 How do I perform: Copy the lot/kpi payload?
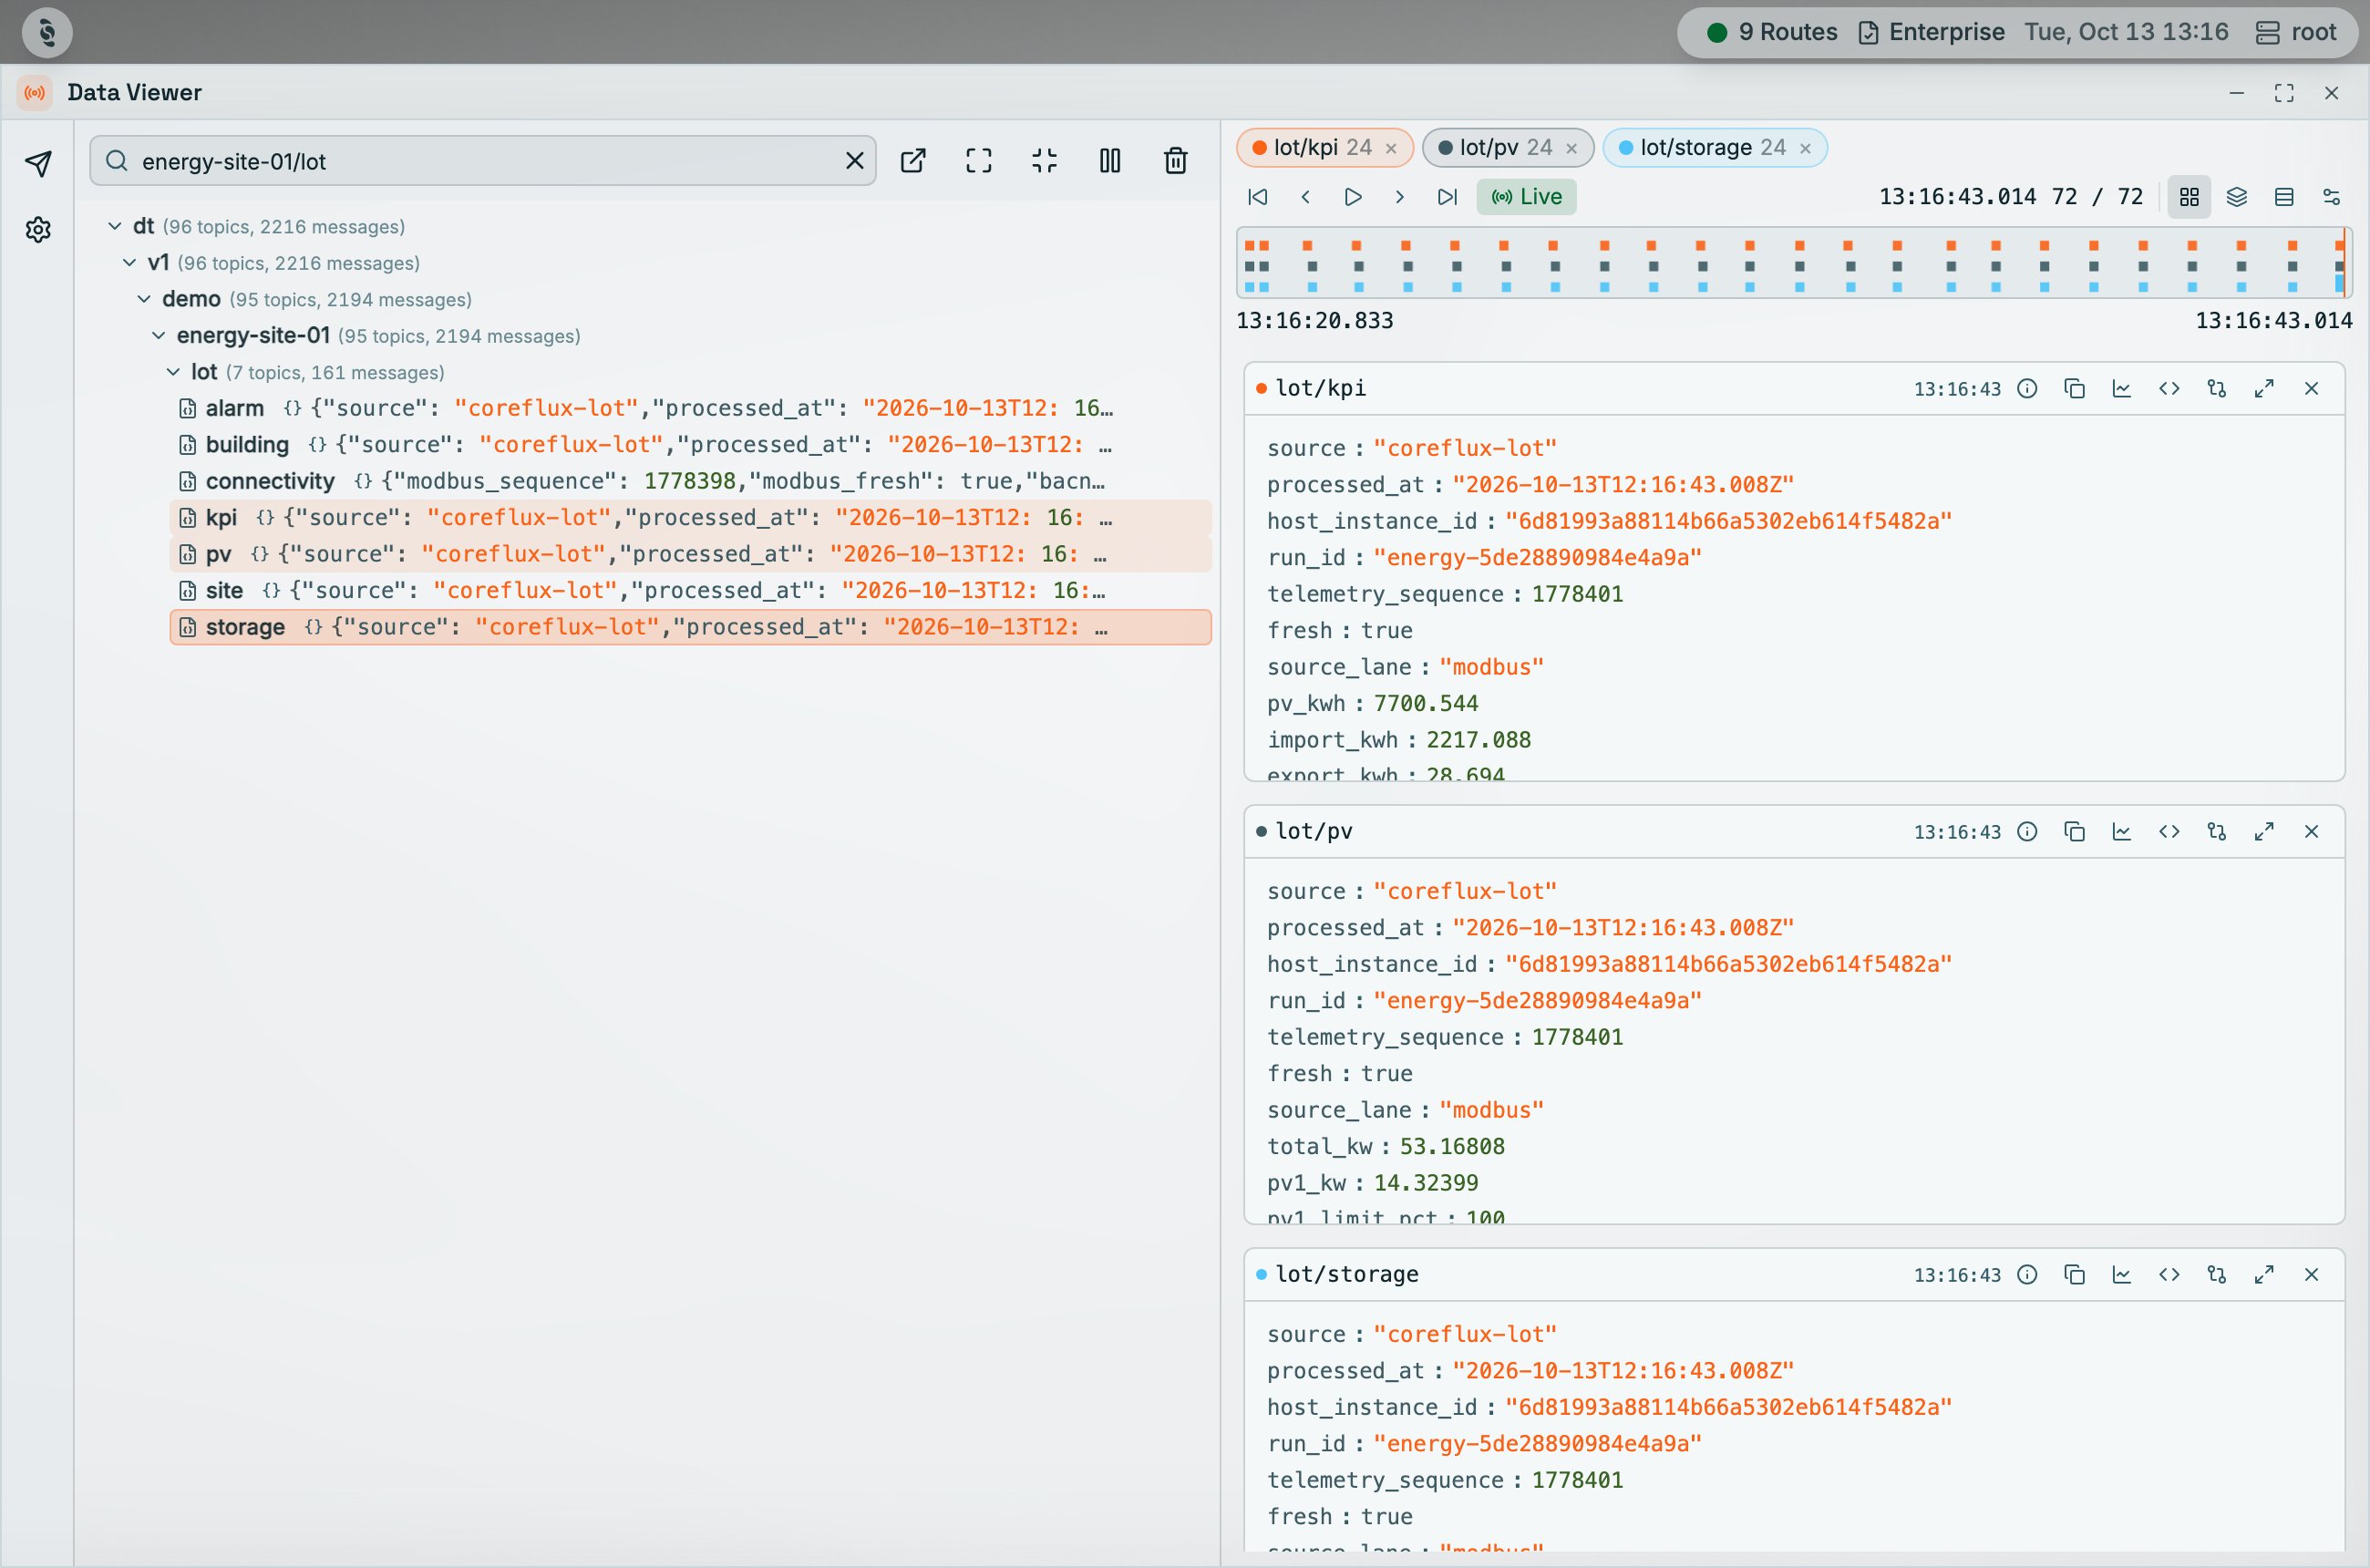coord(2074,389)
